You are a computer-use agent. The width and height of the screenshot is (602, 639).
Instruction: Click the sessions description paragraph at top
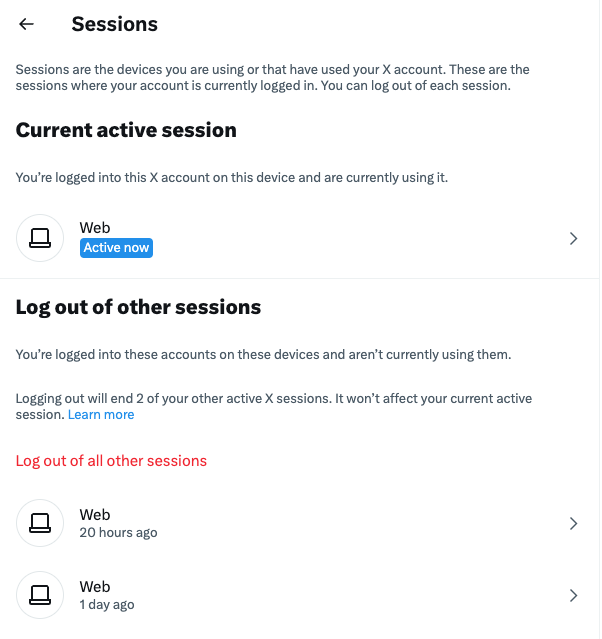(x=272, y=77)
